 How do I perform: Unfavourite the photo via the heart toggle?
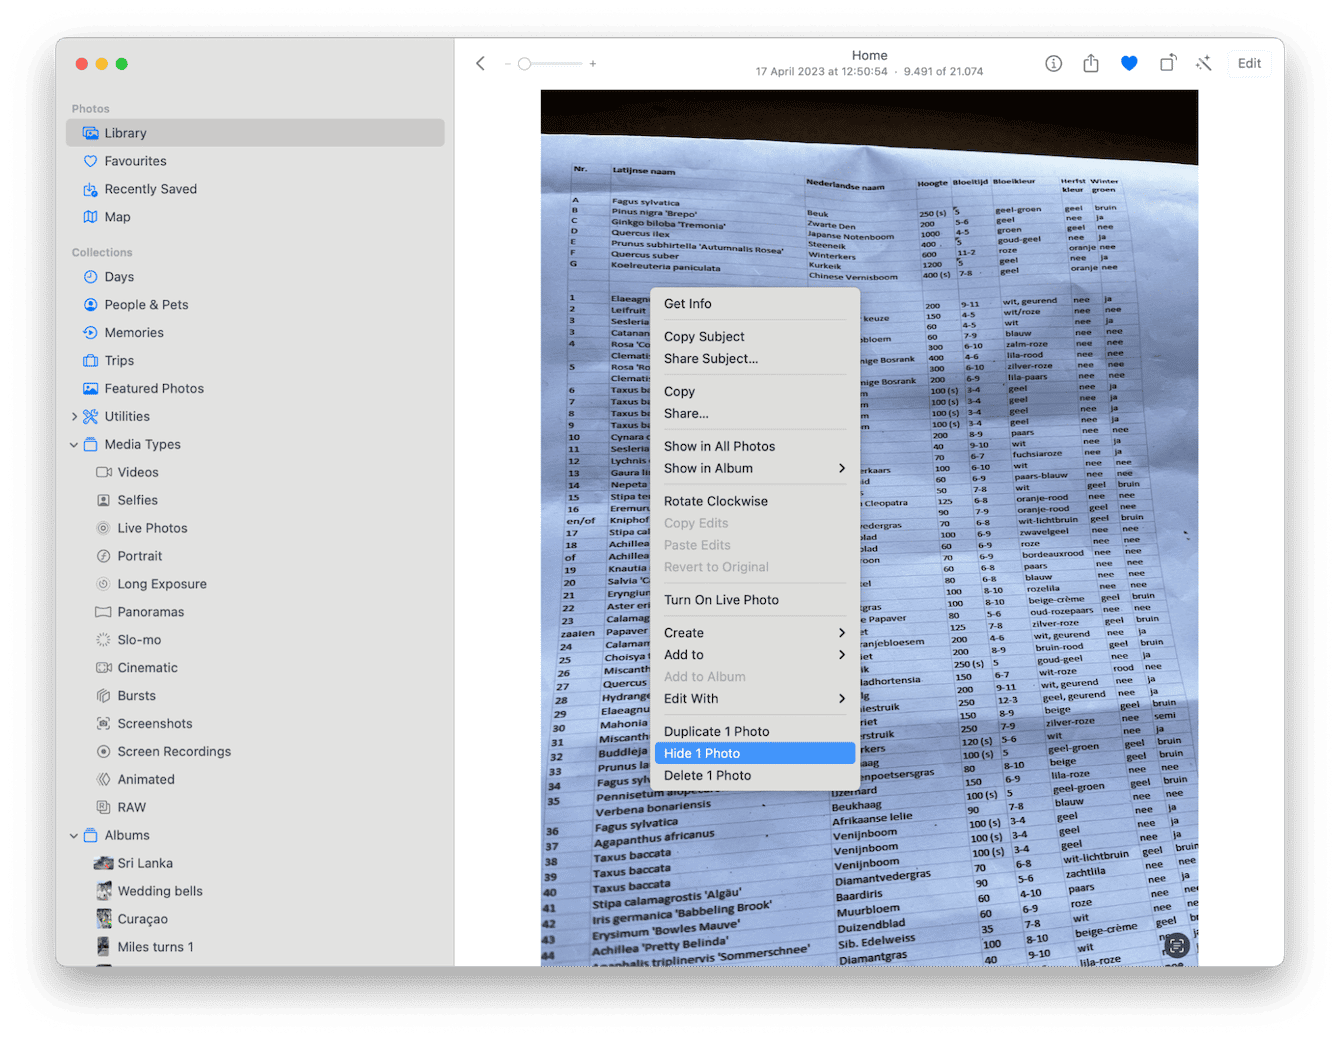(x=1129, y=62)
